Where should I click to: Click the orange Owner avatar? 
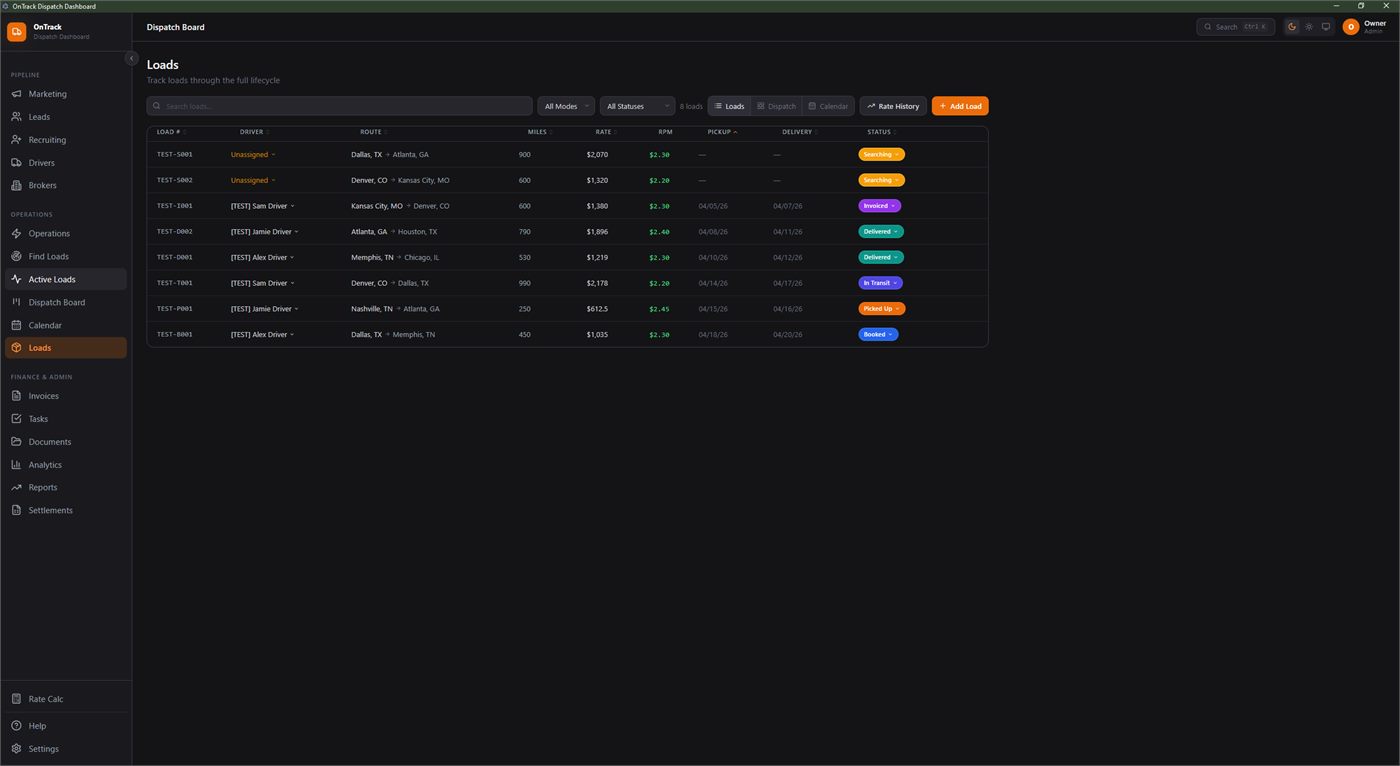(x=1351, y=27)
